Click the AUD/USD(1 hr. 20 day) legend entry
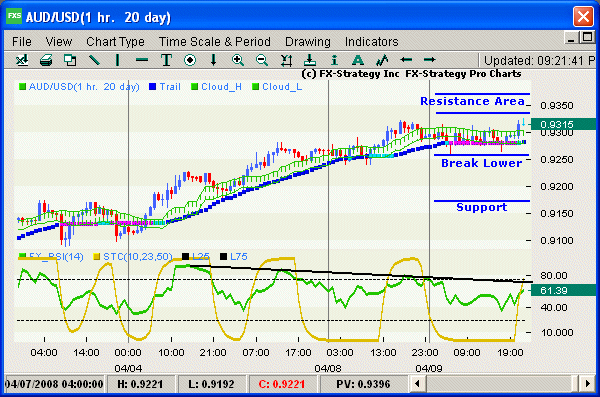 79,87
